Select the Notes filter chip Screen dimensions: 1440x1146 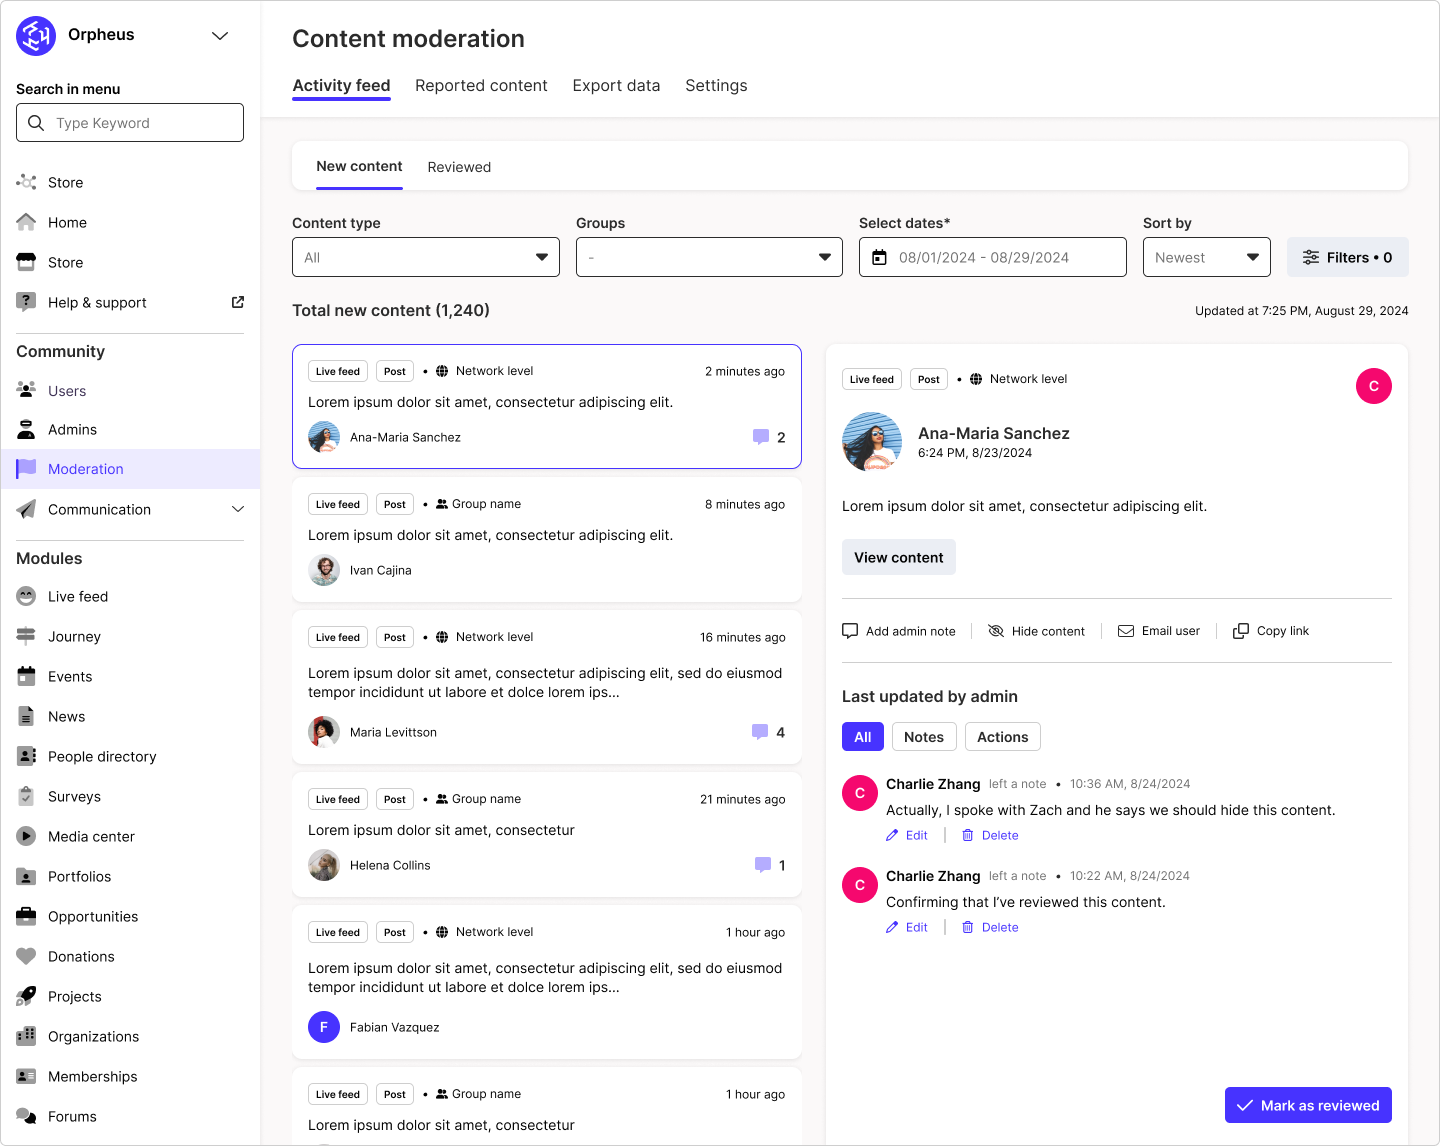coord(924,737)
